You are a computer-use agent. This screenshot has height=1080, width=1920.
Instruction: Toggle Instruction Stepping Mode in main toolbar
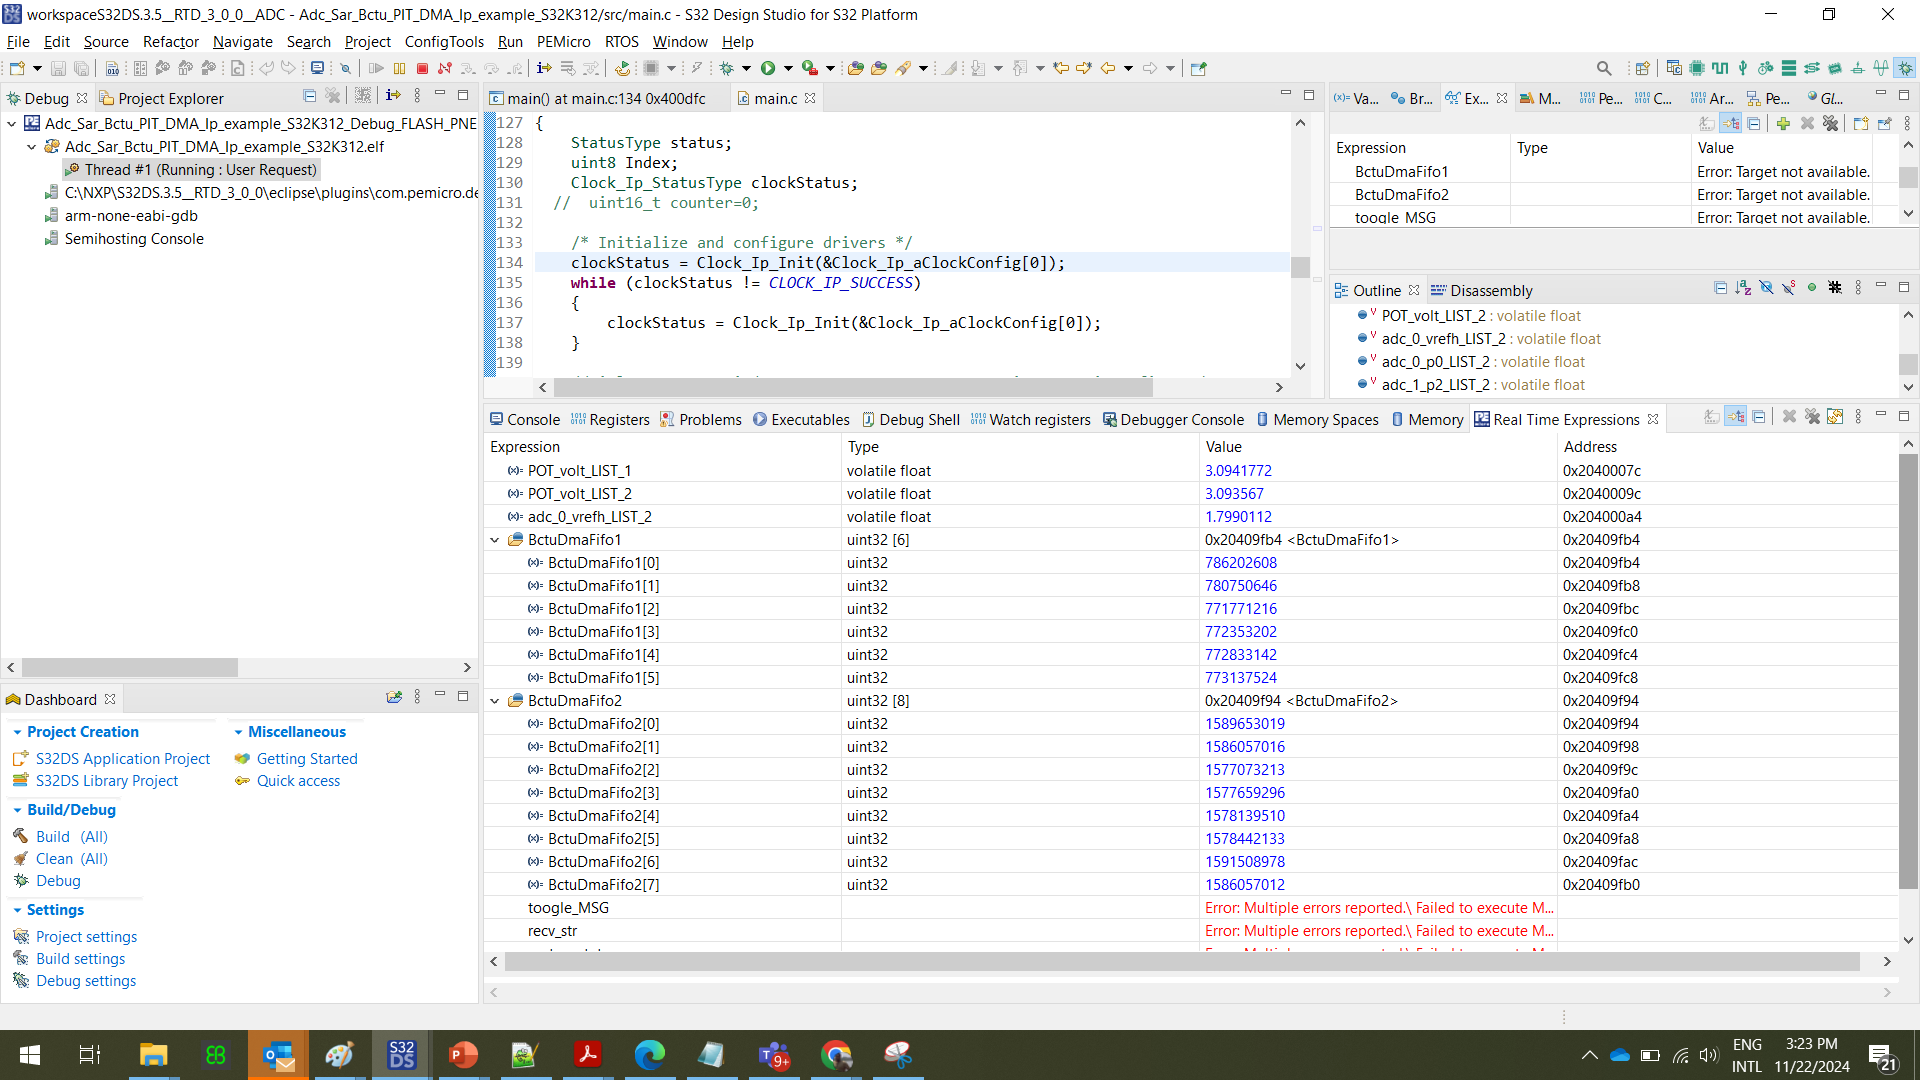point(544,68)
